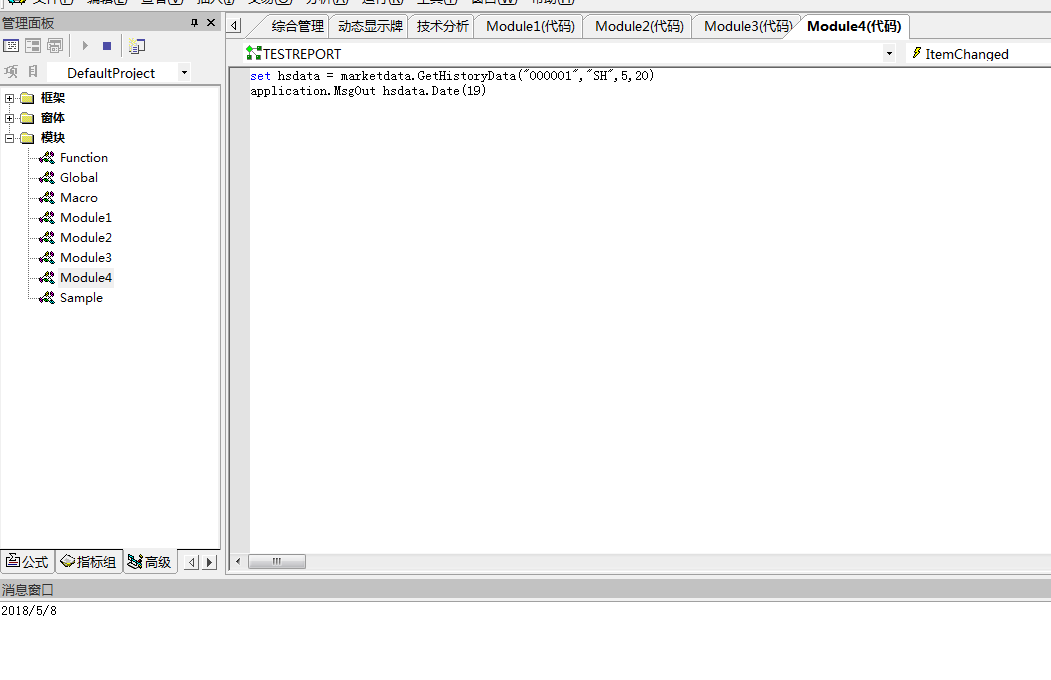The height and width of the screenshot is (680, 1051).
Task: Select the 框架 folder
Action: [x=52, y=98]
